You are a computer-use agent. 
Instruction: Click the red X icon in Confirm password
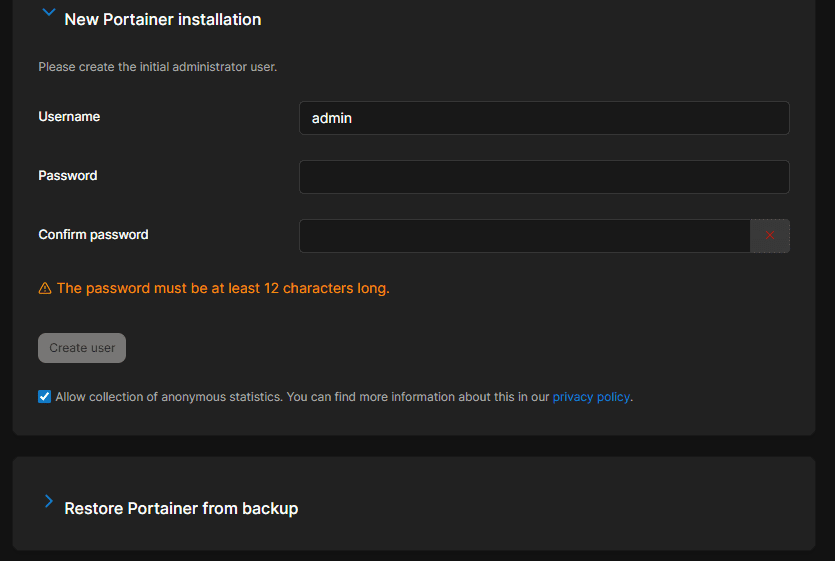point(769,236)
